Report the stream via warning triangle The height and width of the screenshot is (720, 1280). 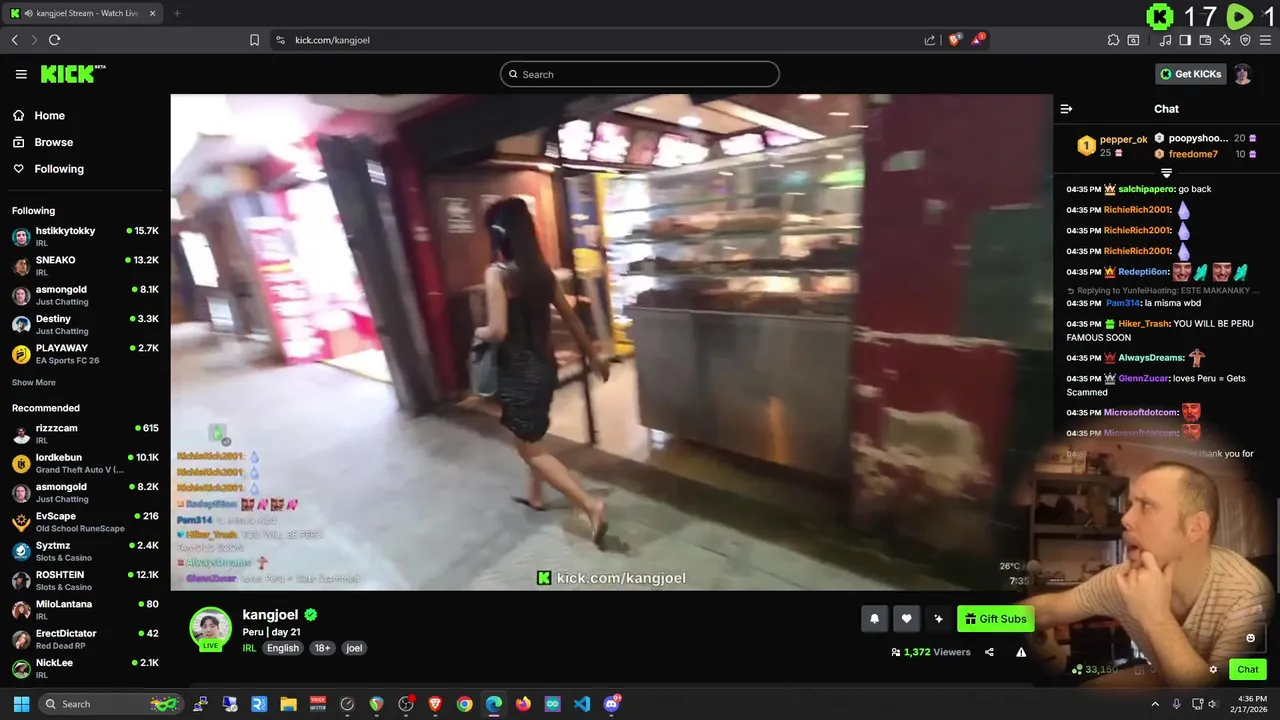coord(1021,652)
